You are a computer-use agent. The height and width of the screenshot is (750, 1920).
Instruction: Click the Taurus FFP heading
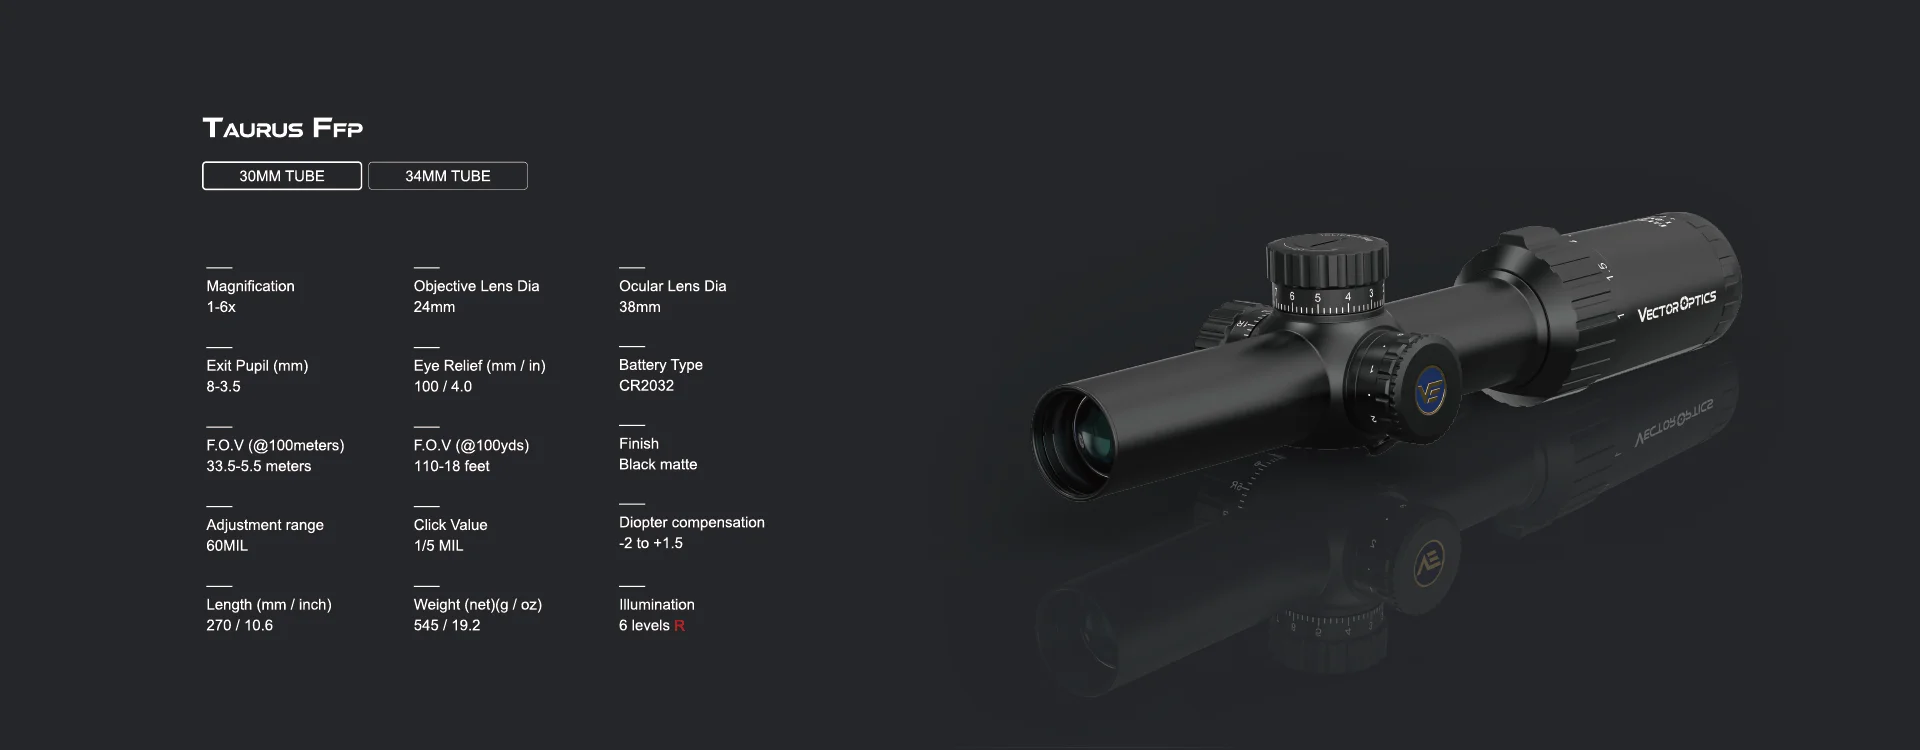pos(283,128)
